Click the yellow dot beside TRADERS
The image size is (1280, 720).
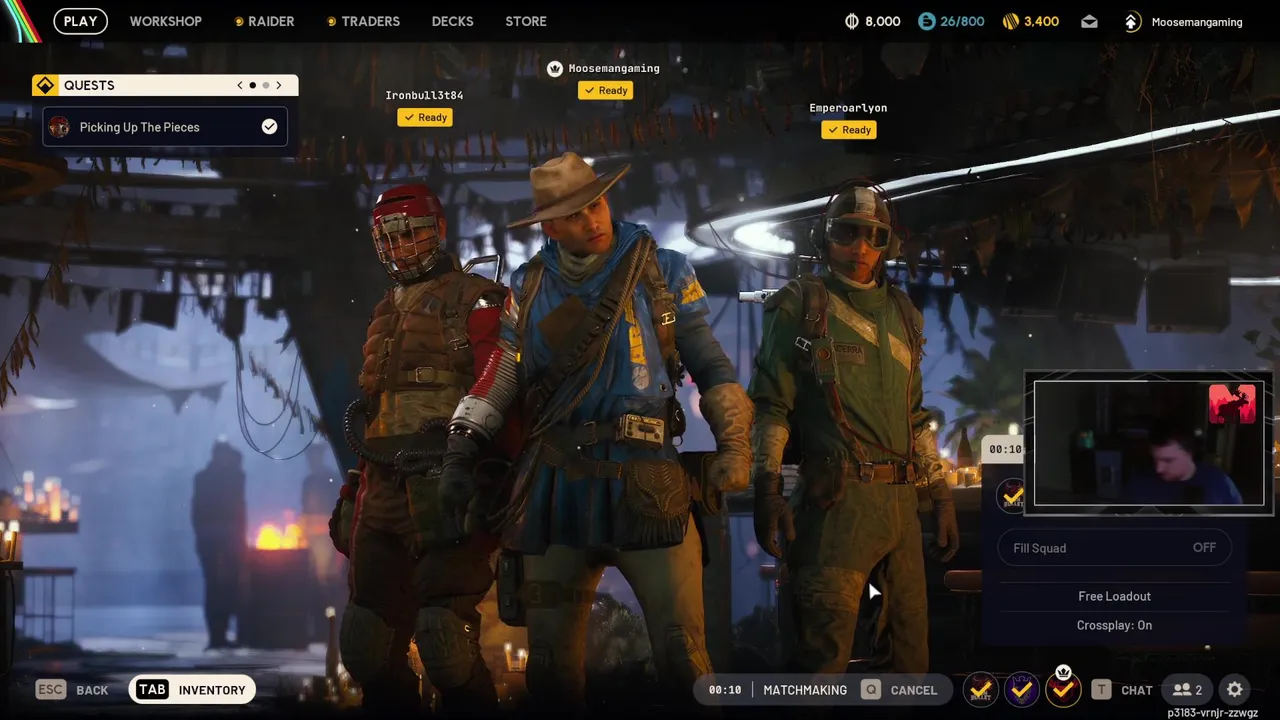click(332, 21)
